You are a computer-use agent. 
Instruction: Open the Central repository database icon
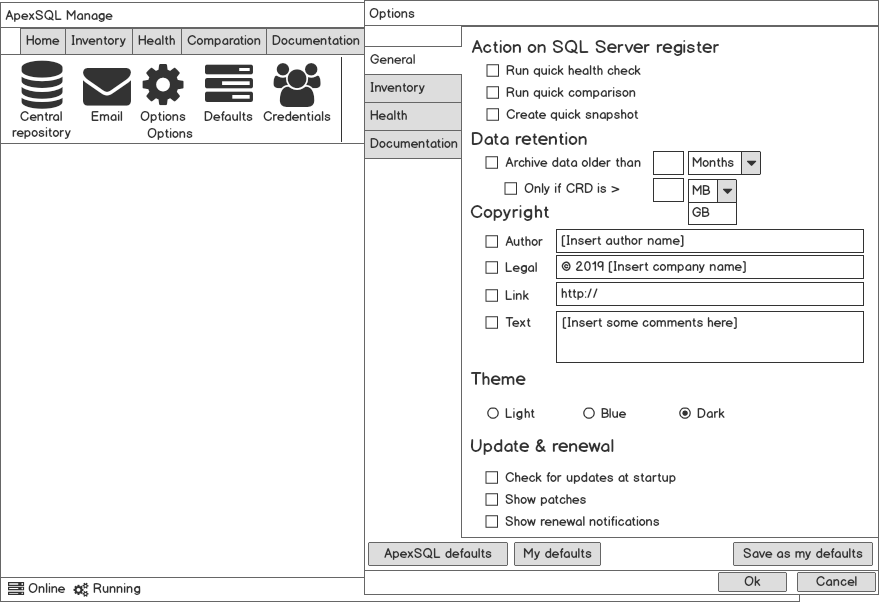click(42, 85)
